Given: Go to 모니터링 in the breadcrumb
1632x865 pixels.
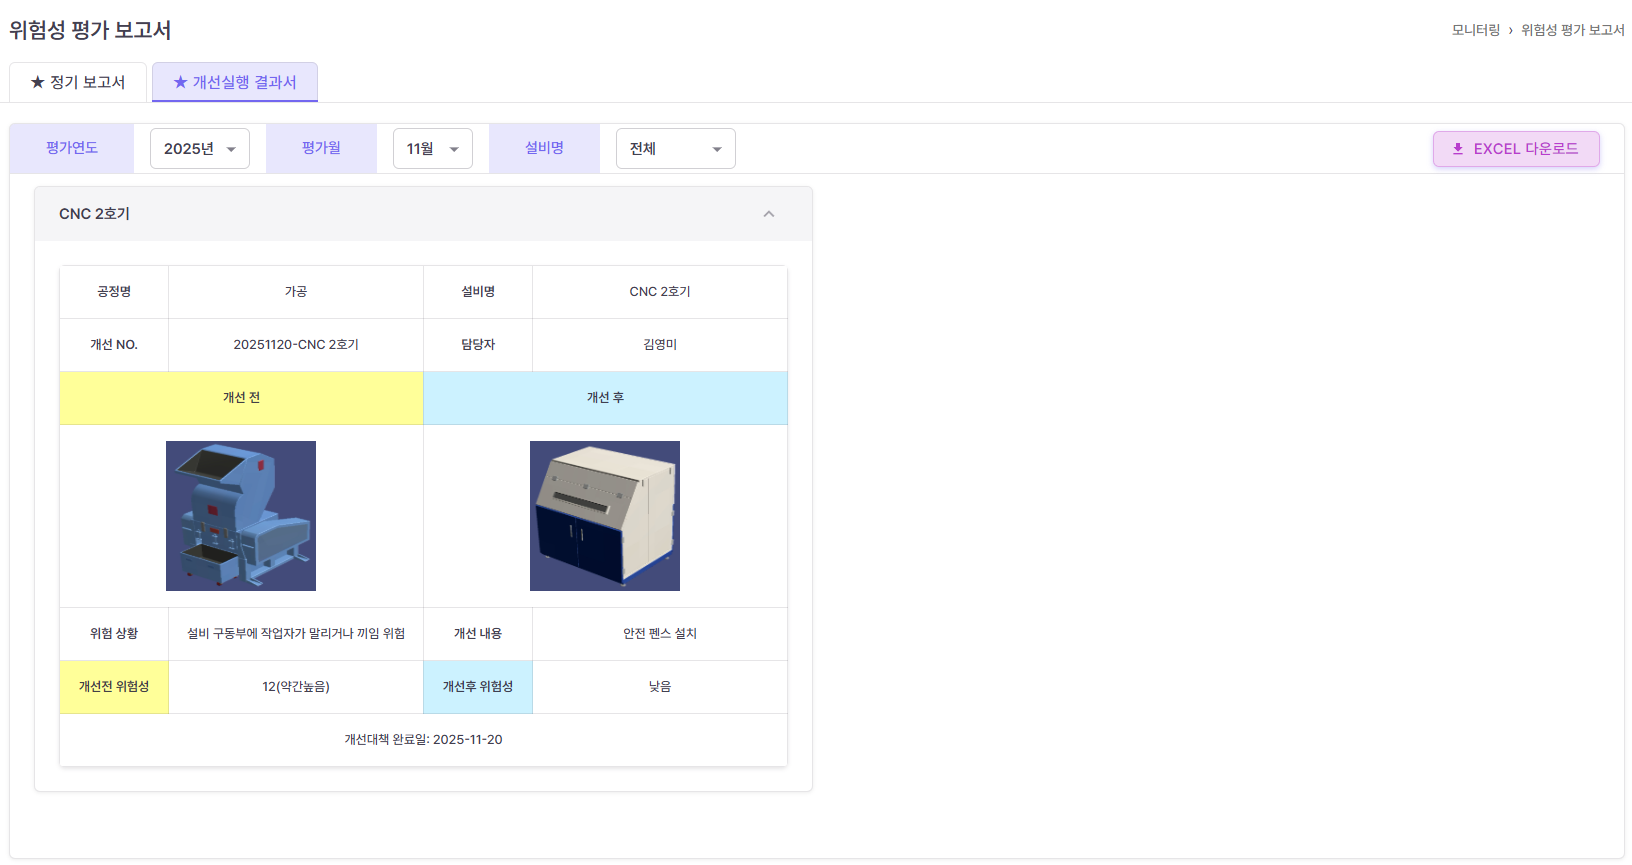Looking at the screenshot, I should 1475,30.
